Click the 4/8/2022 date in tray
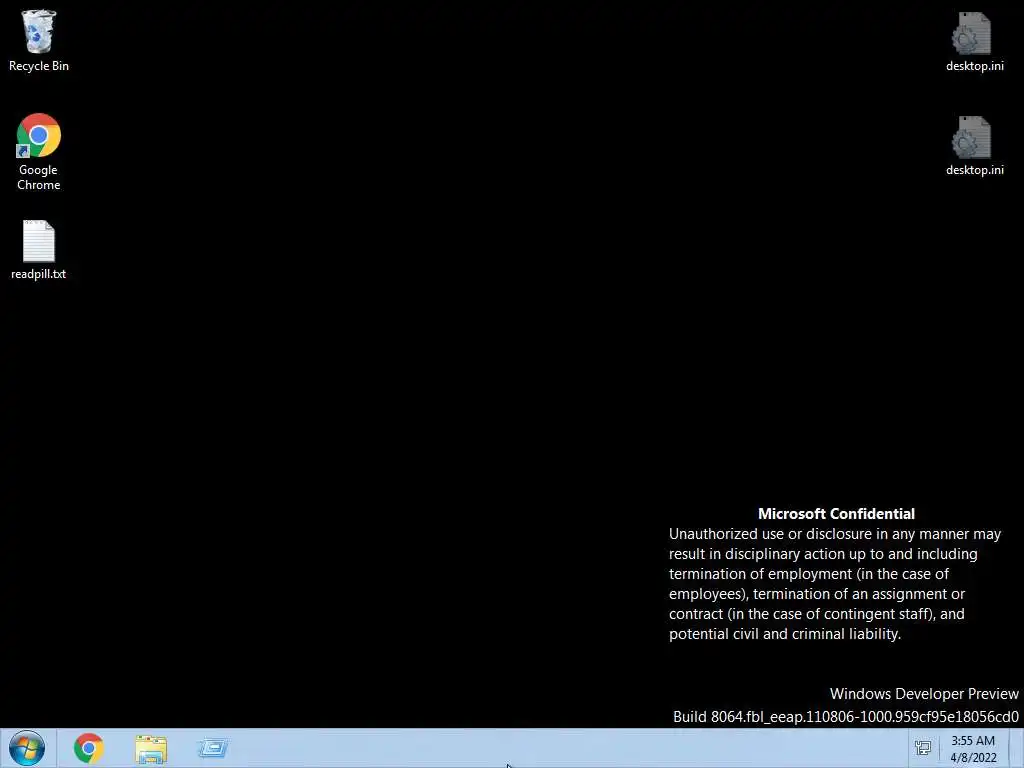Image resolution: width=1024 pixels, height=768 pixels. click(x=973, y=758)
